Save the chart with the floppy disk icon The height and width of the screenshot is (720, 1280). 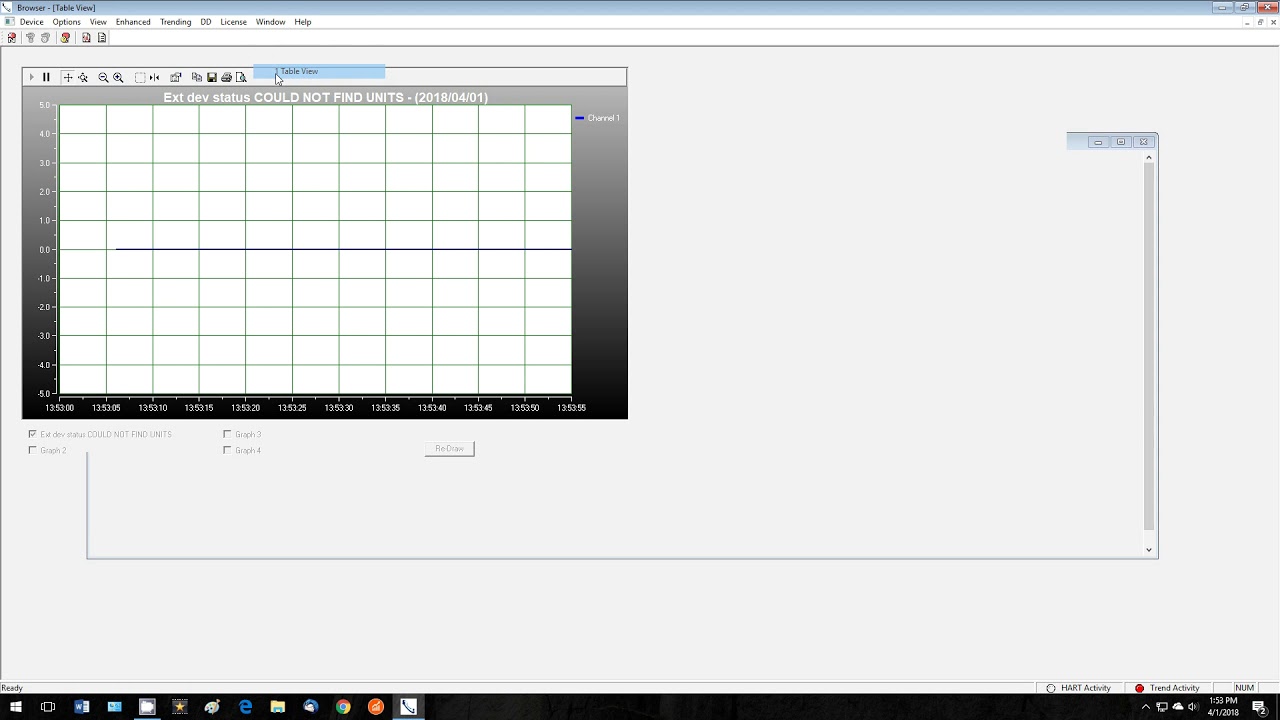(x=212, y=77)
